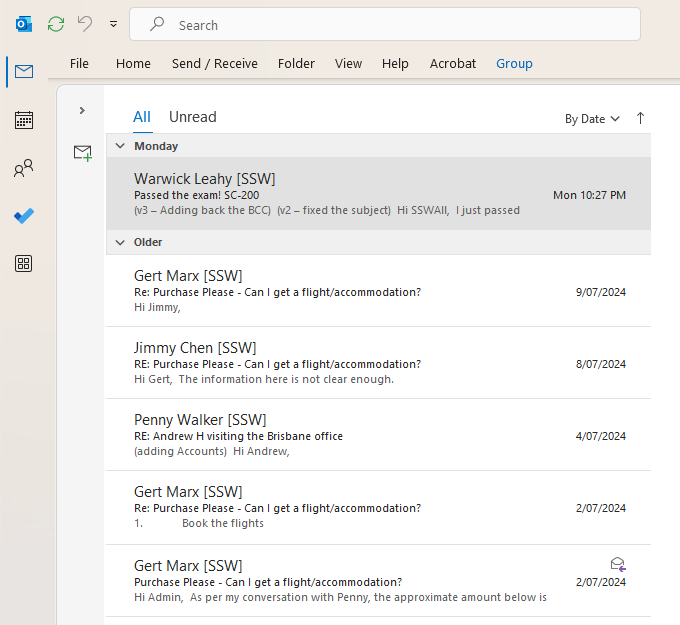This screenshot has width=680, height=625.
Task: Open the More Apps grid icon
Action: [24, 264]
